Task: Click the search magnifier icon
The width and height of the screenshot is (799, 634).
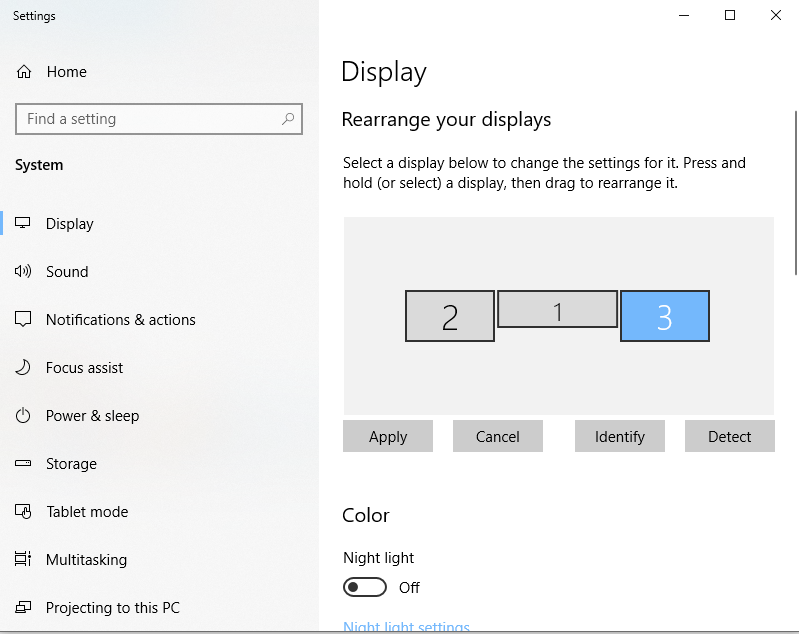Action: 288,119
